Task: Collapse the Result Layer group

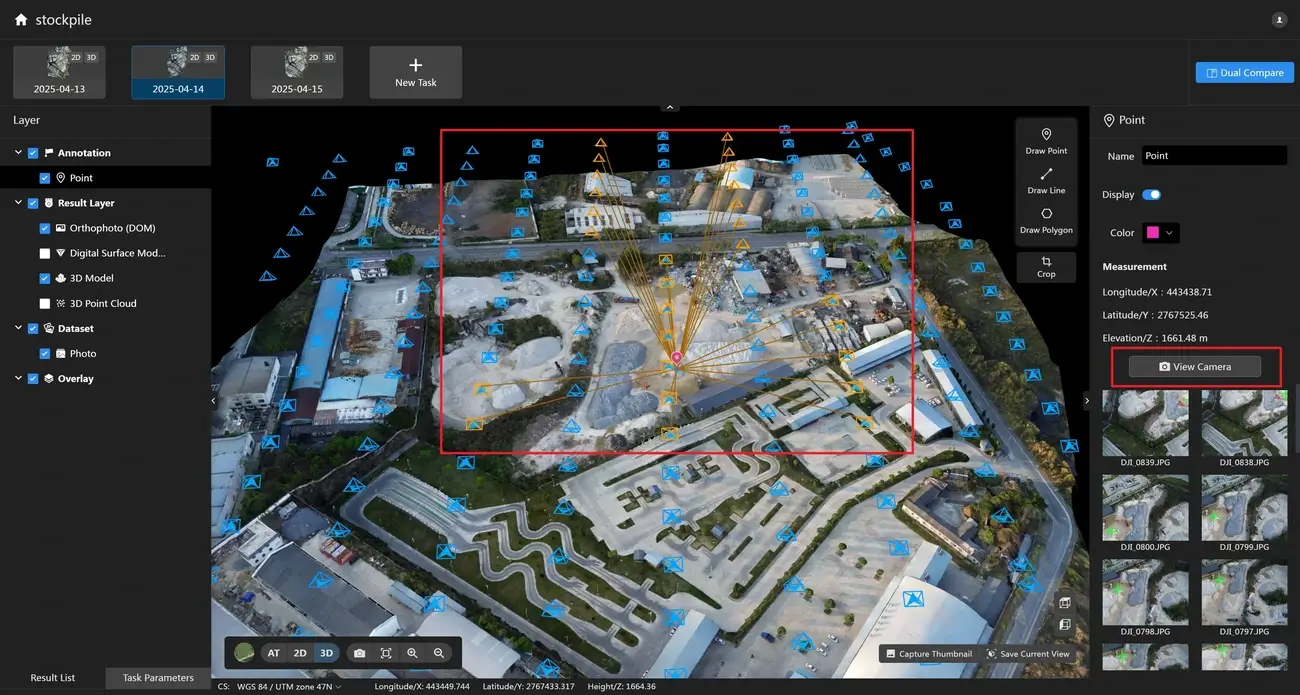Action: 18,203
